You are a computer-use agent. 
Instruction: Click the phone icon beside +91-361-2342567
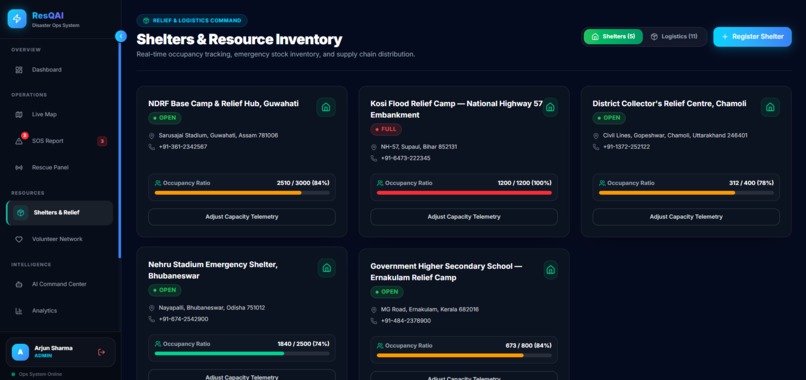click(x=152, y=147)
